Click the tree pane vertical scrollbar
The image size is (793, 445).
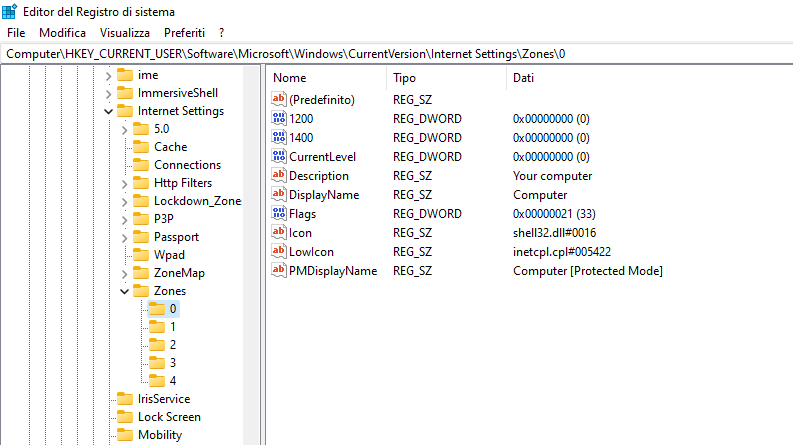[x=251, y=255]
